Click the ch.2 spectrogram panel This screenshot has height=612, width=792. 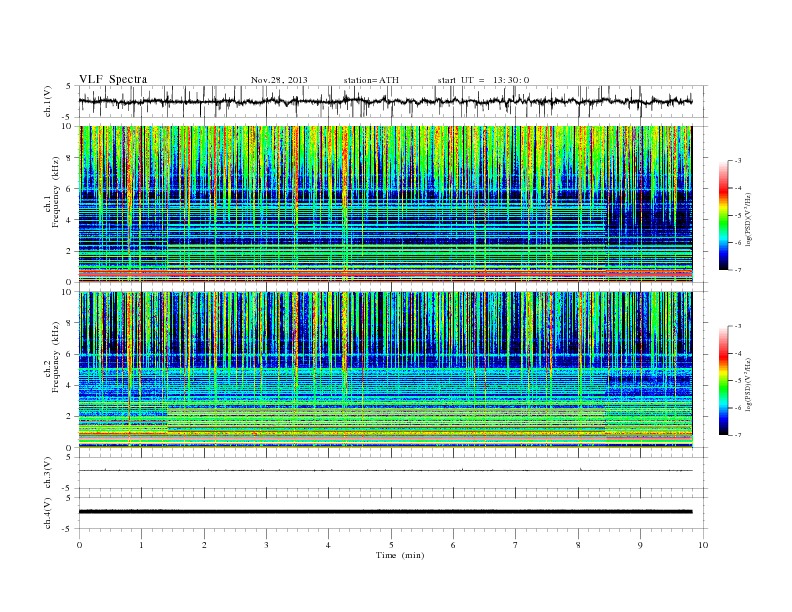click(385, 370)
